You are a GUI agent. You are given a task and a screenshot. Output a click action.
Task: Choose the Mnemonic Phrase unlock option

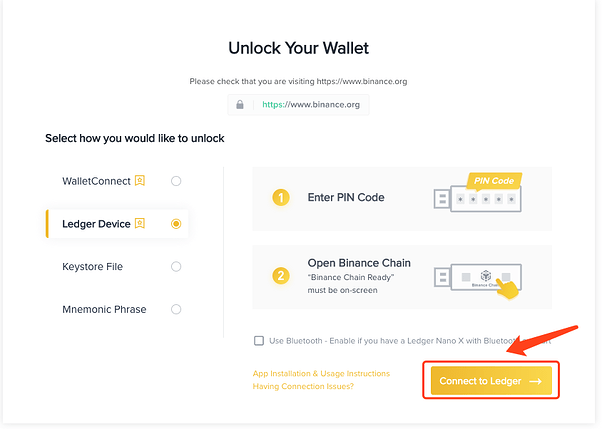point(104,309)
